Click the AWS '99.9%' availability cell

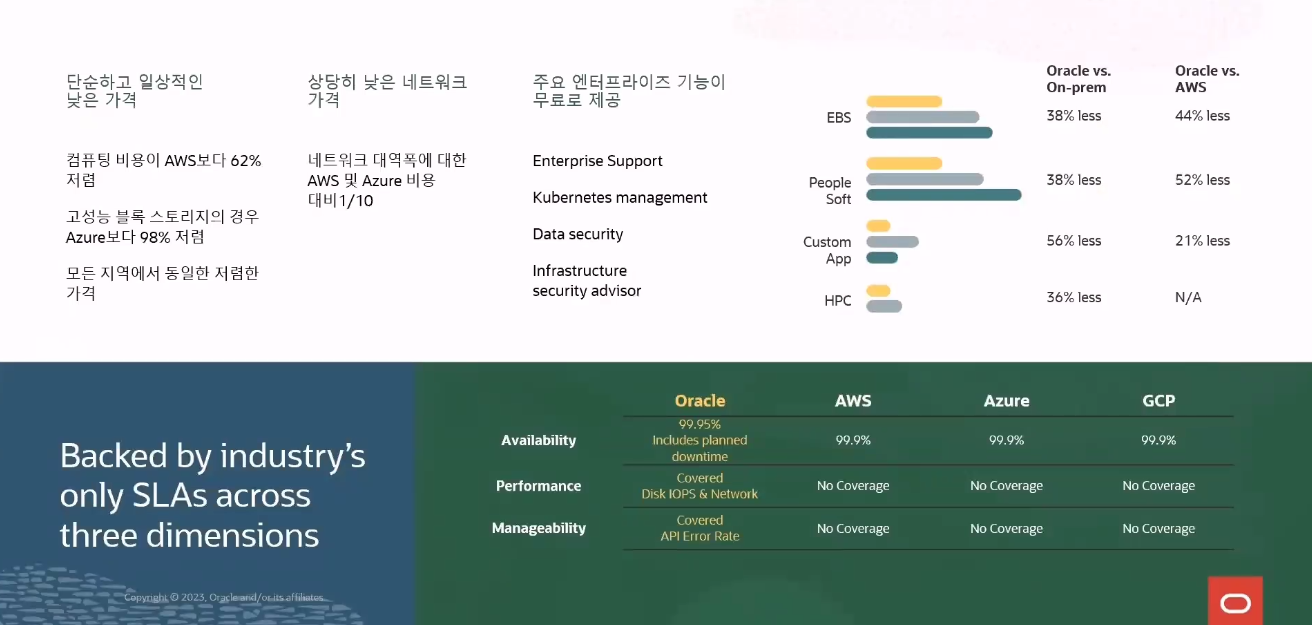853,440
